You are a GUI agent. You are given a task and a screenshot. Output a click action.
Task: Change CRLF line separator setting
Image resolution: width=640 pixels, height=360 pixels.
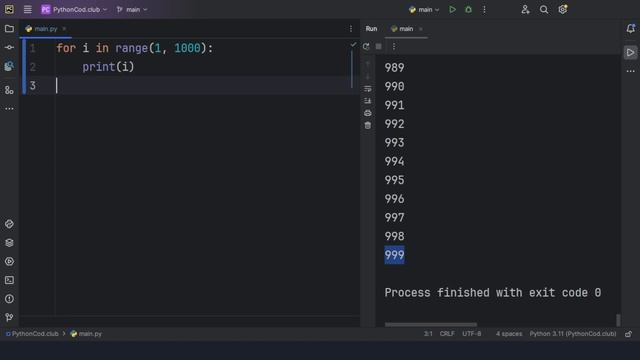pyautogui.click(x=447, y=334)
